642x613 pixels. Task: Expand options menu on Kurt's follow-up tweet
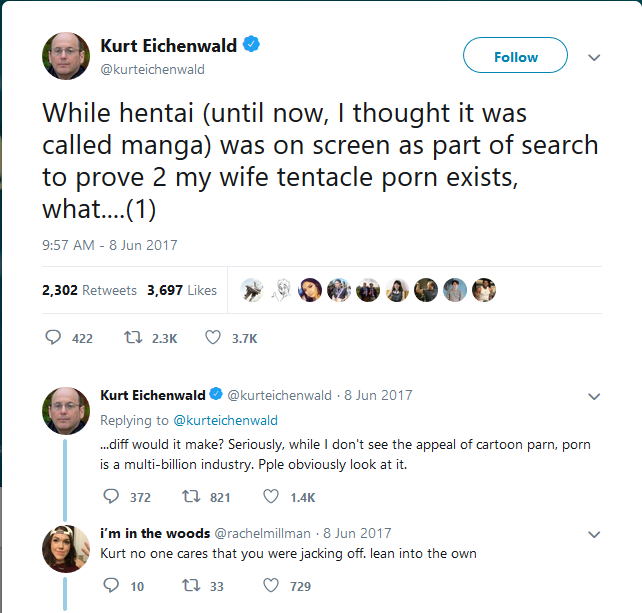[594, 396]
